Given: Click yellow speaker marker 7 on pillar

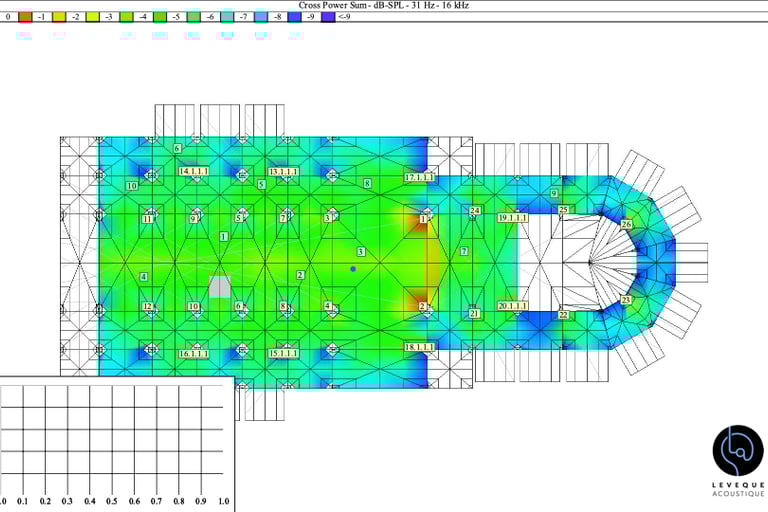Looking at the screenshot, I should coord(283,218).
